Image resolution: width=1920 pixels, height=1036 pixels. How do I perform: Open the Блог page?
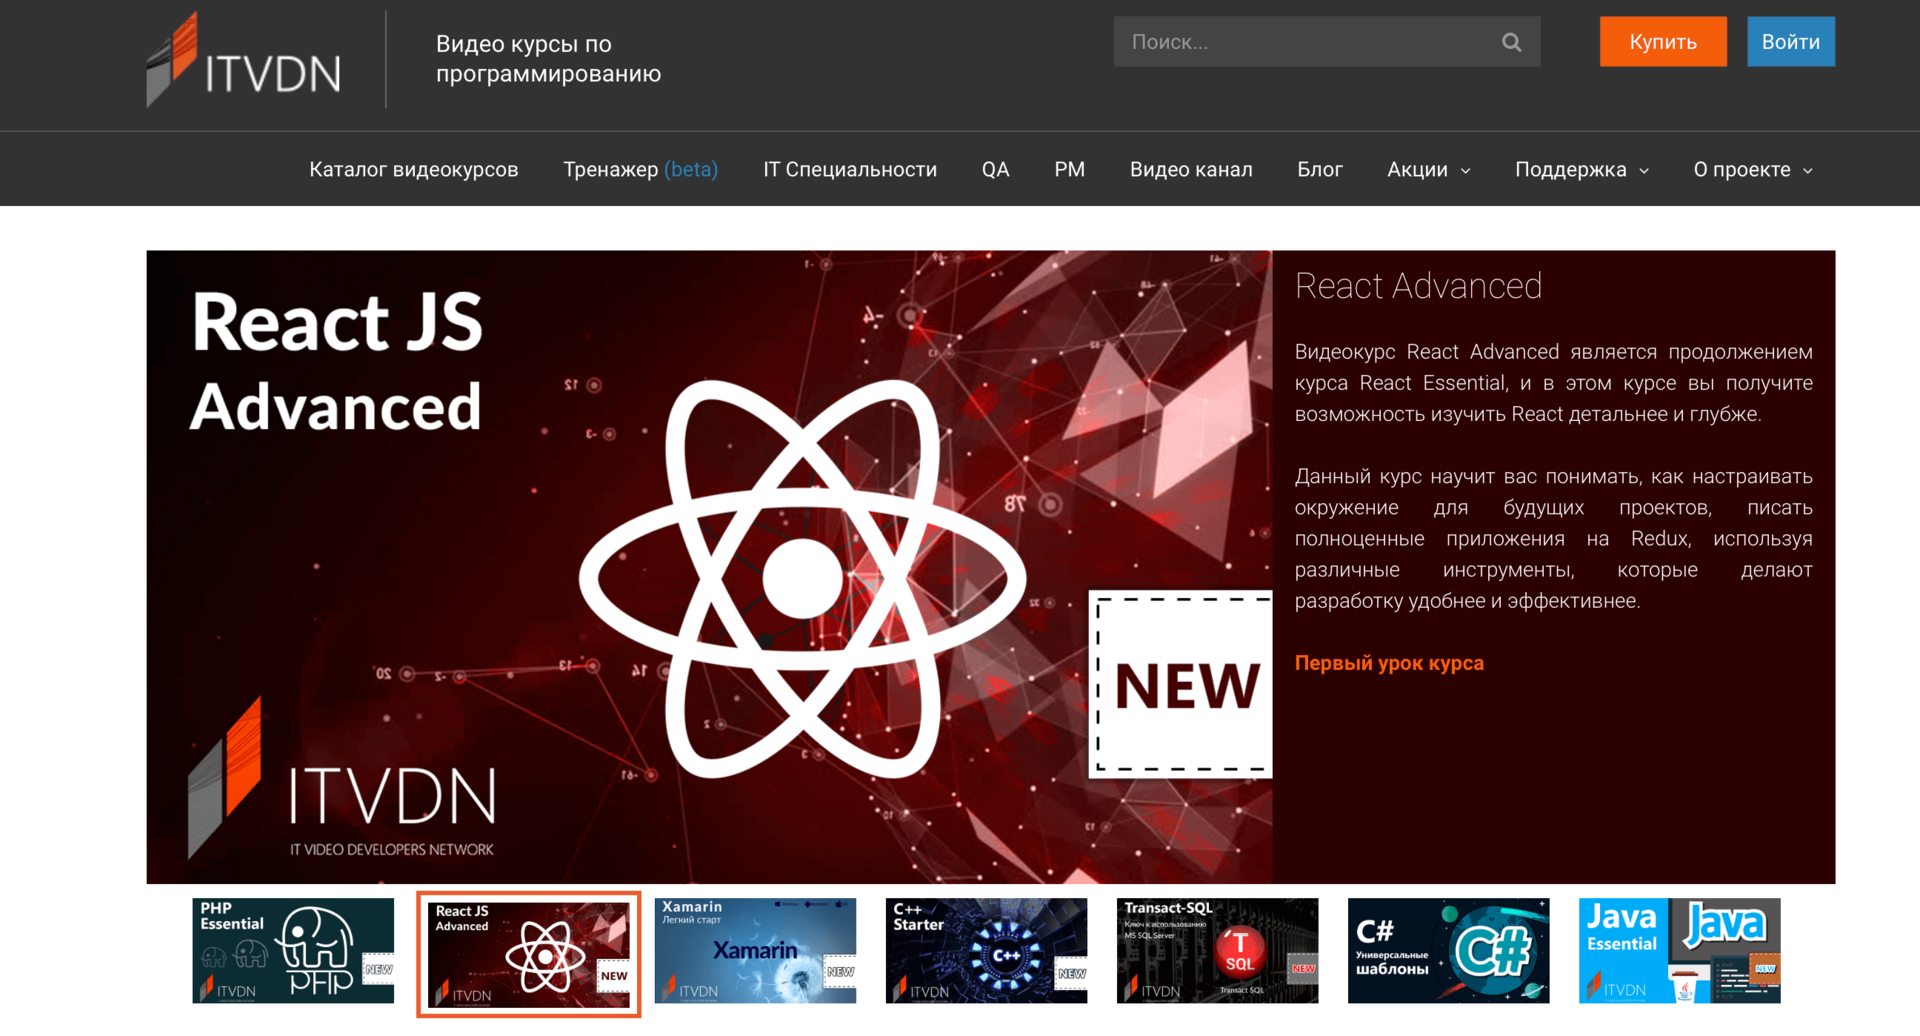[x=1320, y=170]
